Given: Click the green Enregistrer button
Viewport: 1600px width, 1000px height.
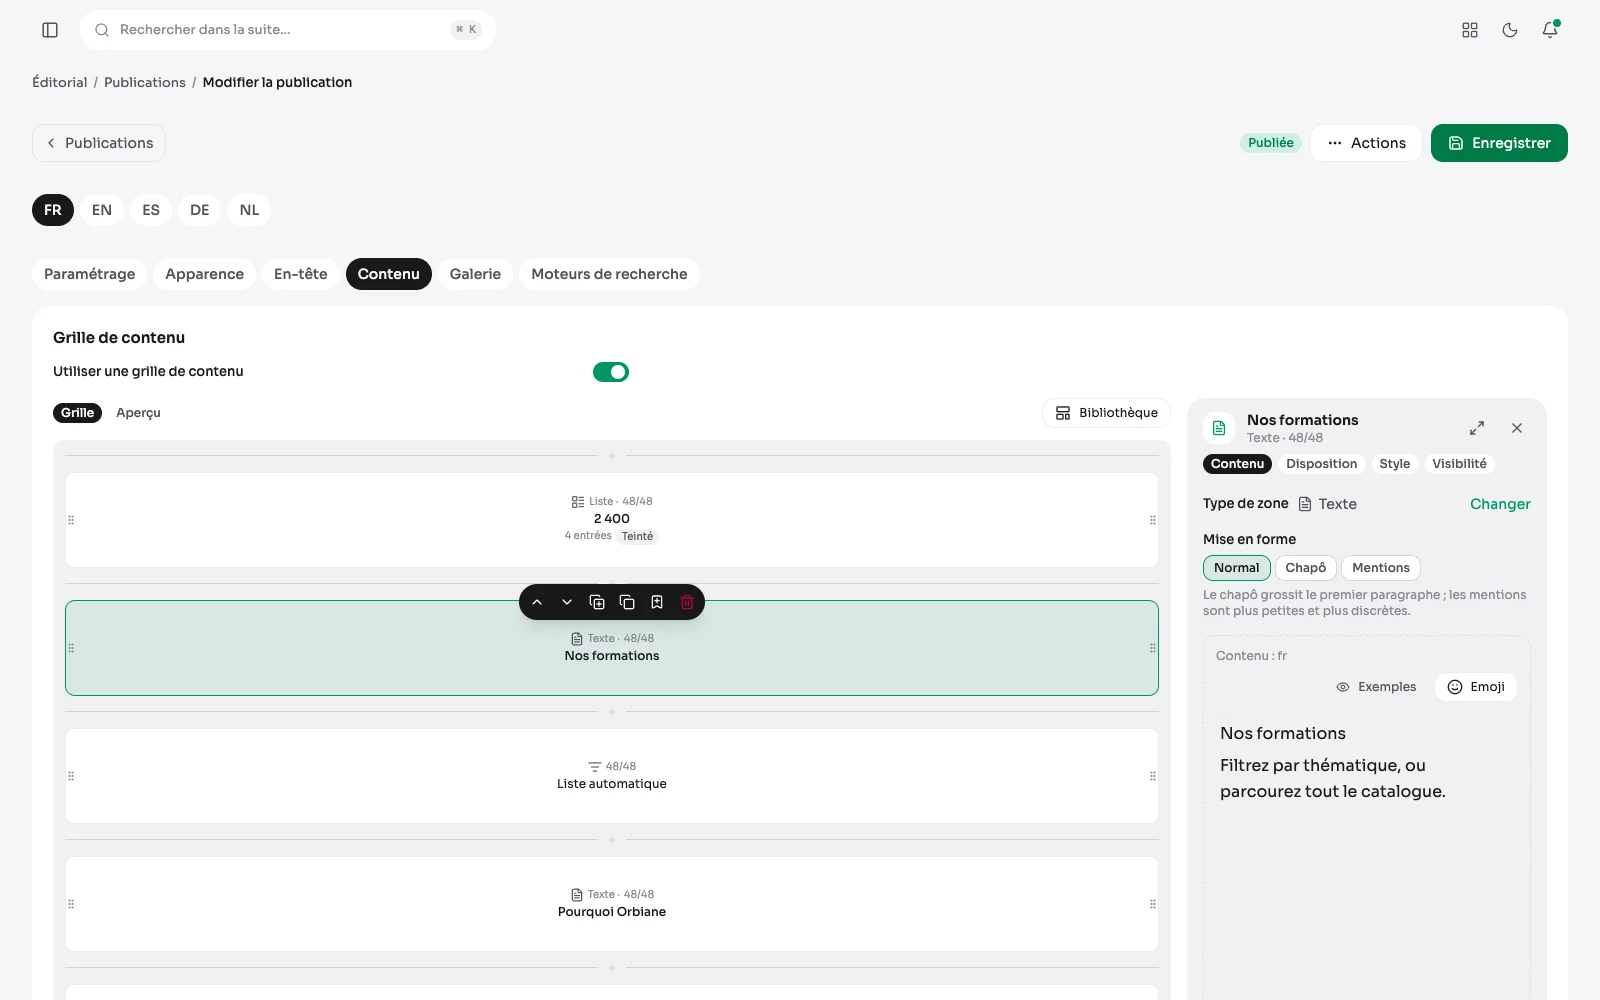Looking at the screenshot, I should [1499, 143].
